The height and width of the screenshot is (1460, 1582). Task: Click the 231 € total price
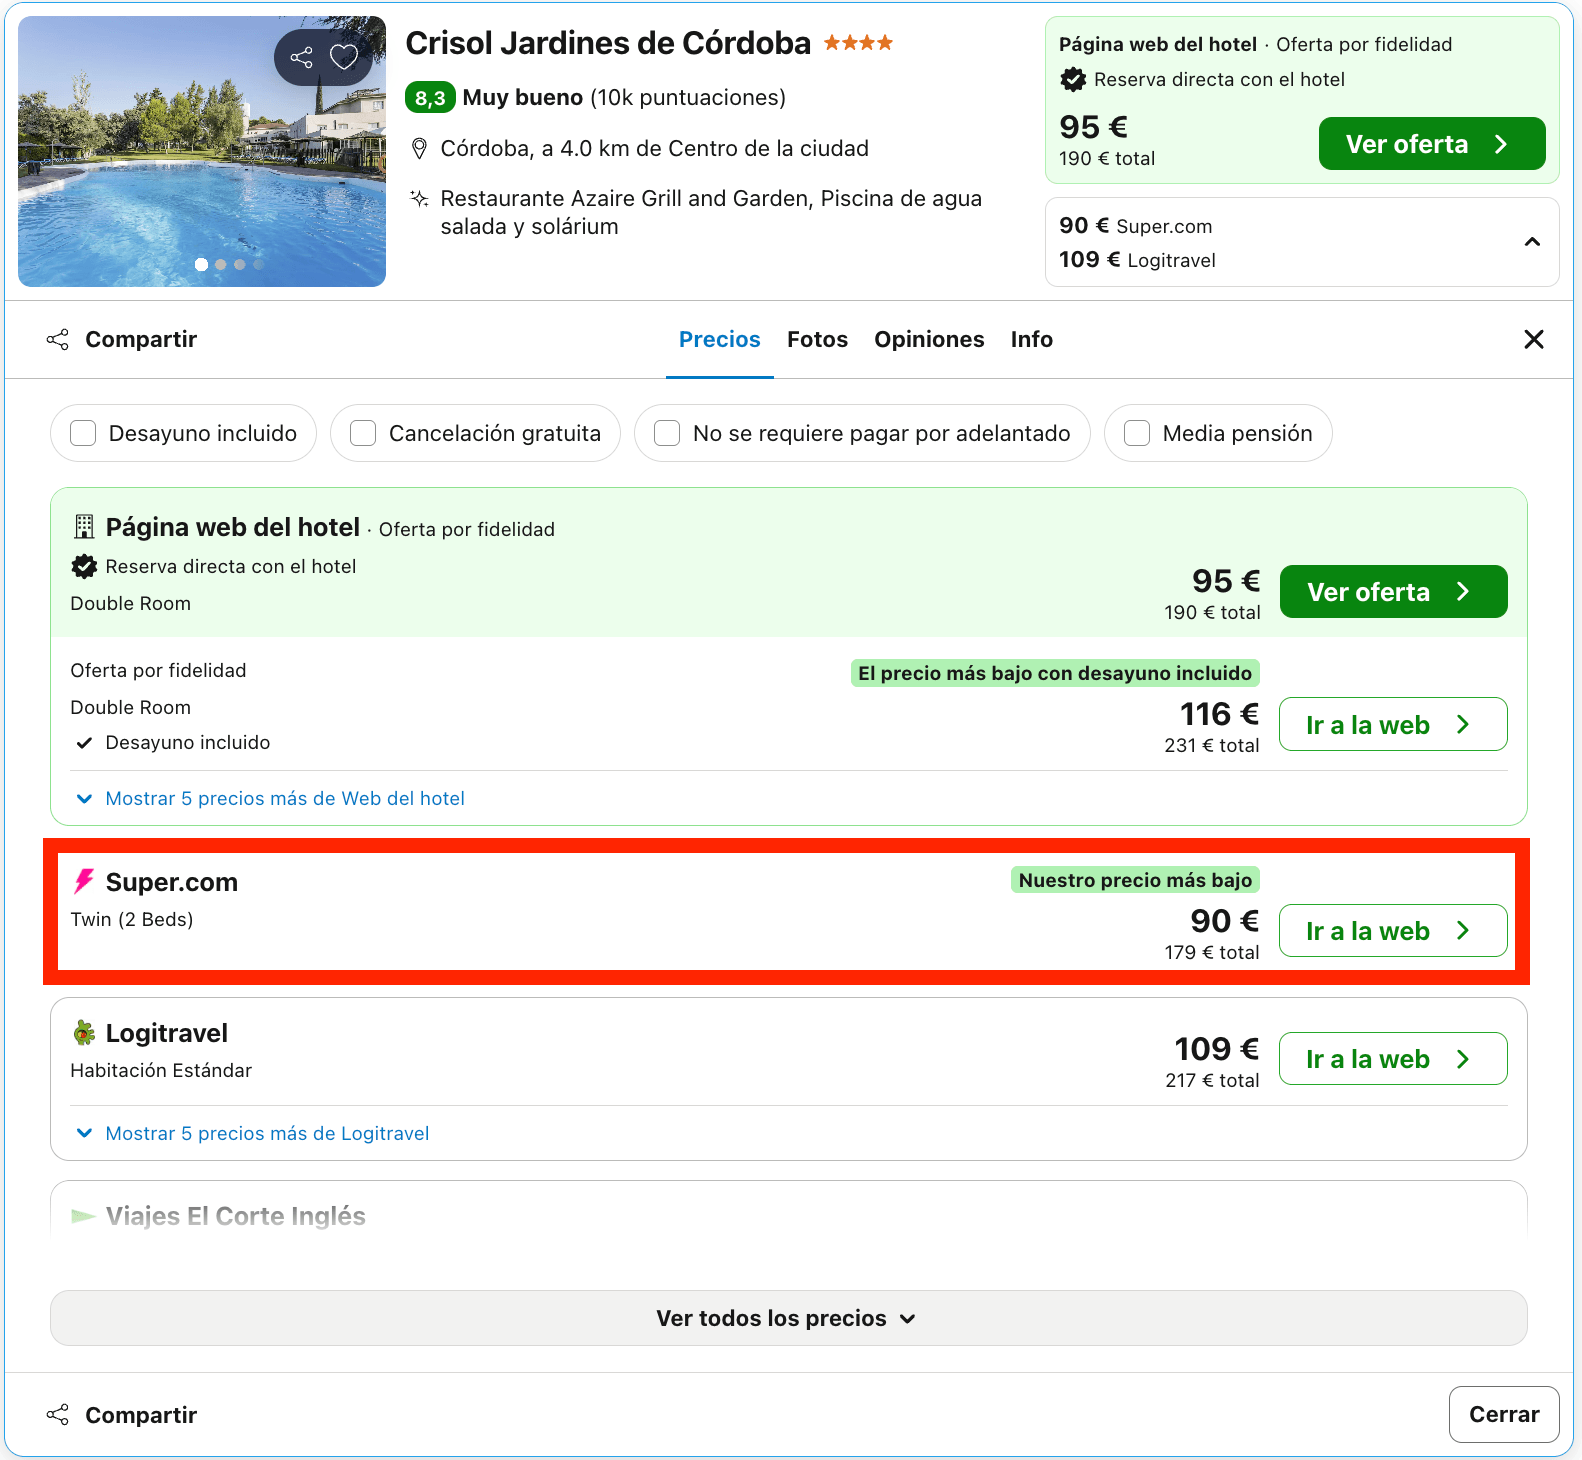tap(1212, 745)
